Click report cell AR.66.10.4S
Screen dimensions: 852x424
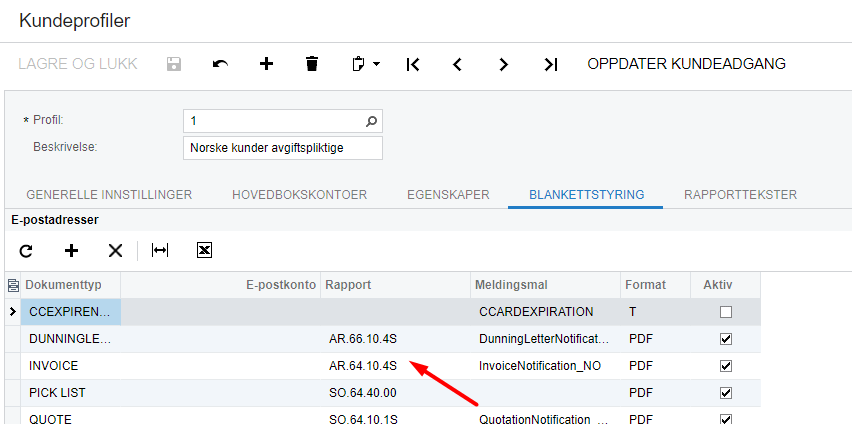pos(396,339)
